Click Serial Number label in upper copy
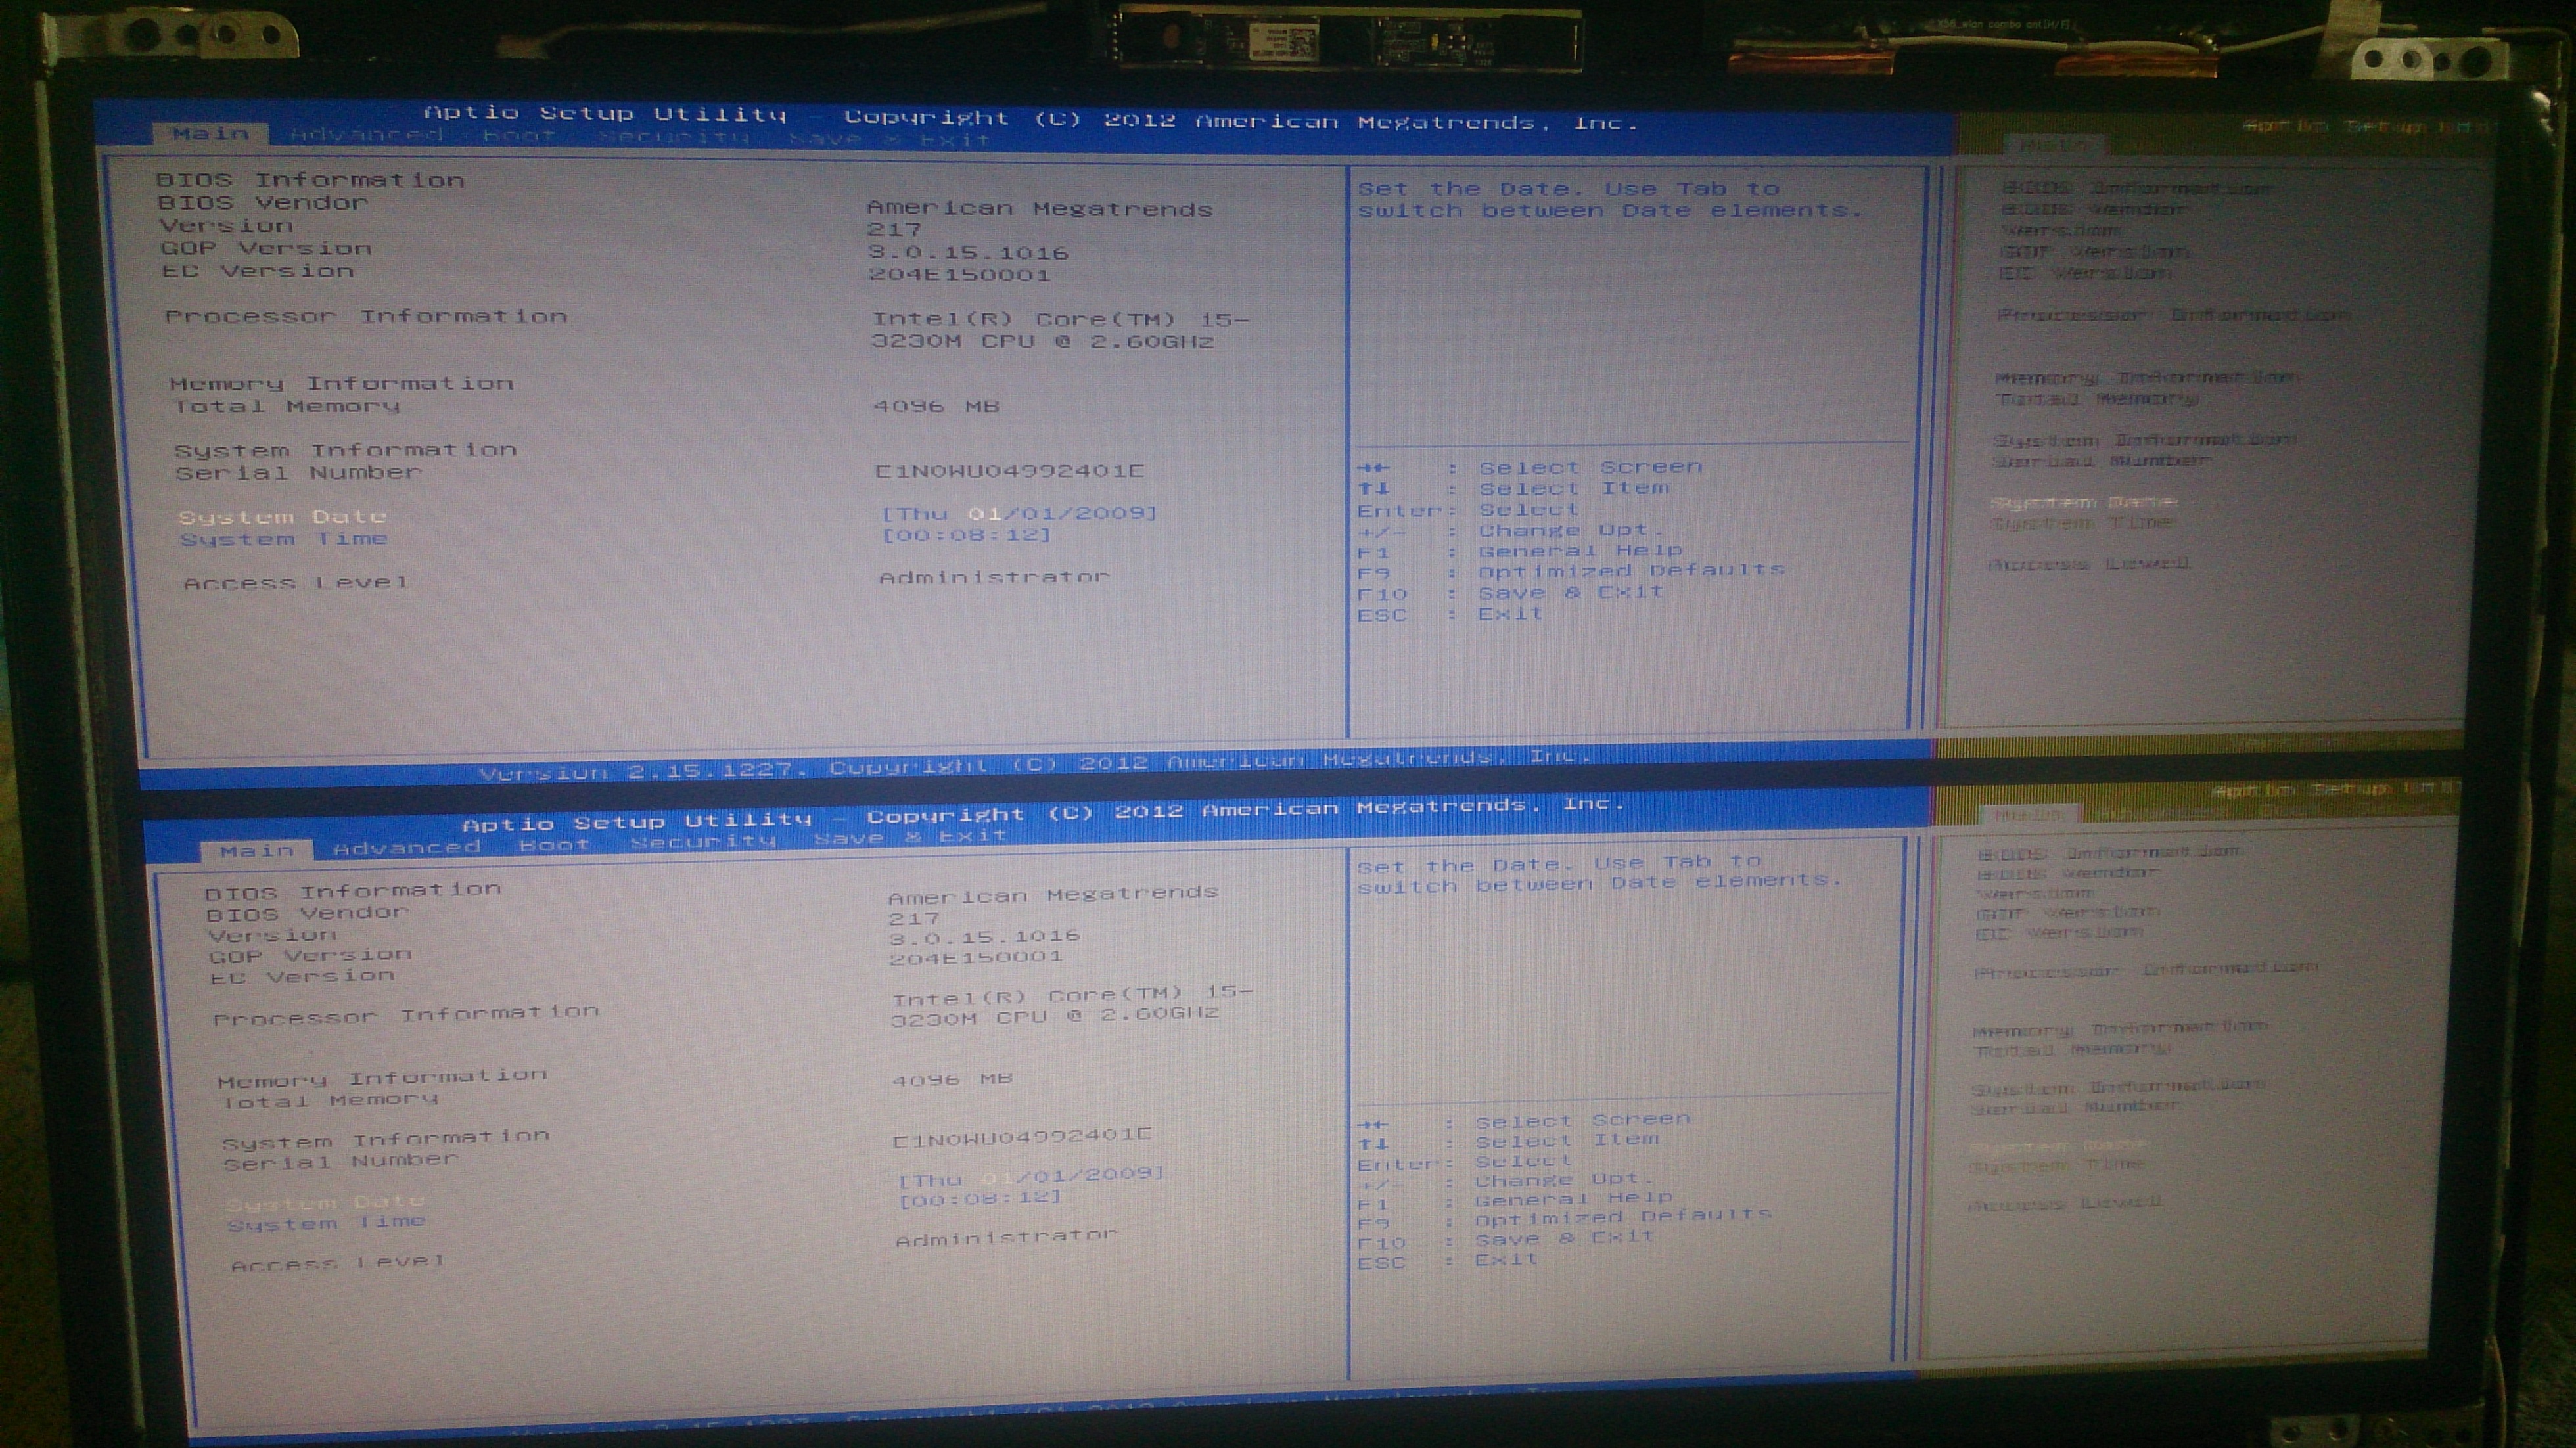This screenshot has width=2576, height=1448. click(298, 473)
